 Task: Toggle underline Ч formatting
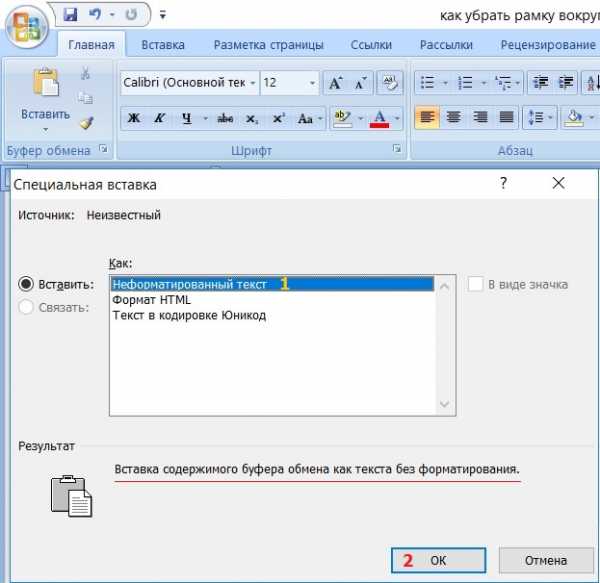tap(186, 118)
